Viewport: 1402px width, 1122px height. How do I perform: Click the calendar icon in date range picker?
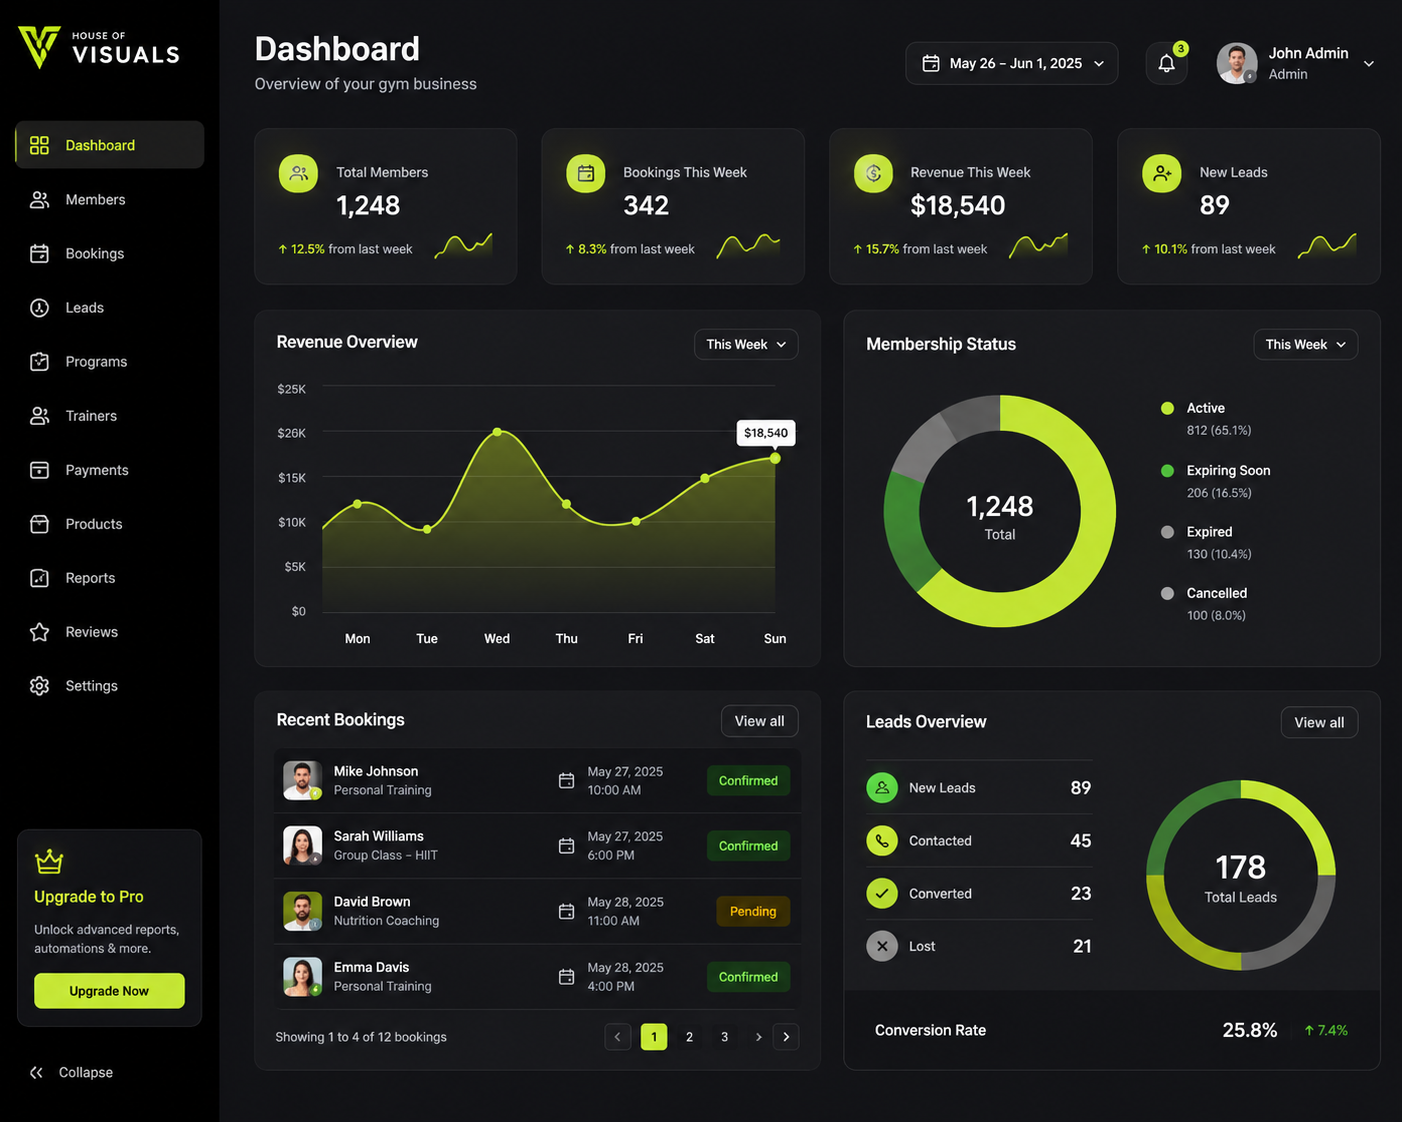pyautogui.click(x=931, y=63)
